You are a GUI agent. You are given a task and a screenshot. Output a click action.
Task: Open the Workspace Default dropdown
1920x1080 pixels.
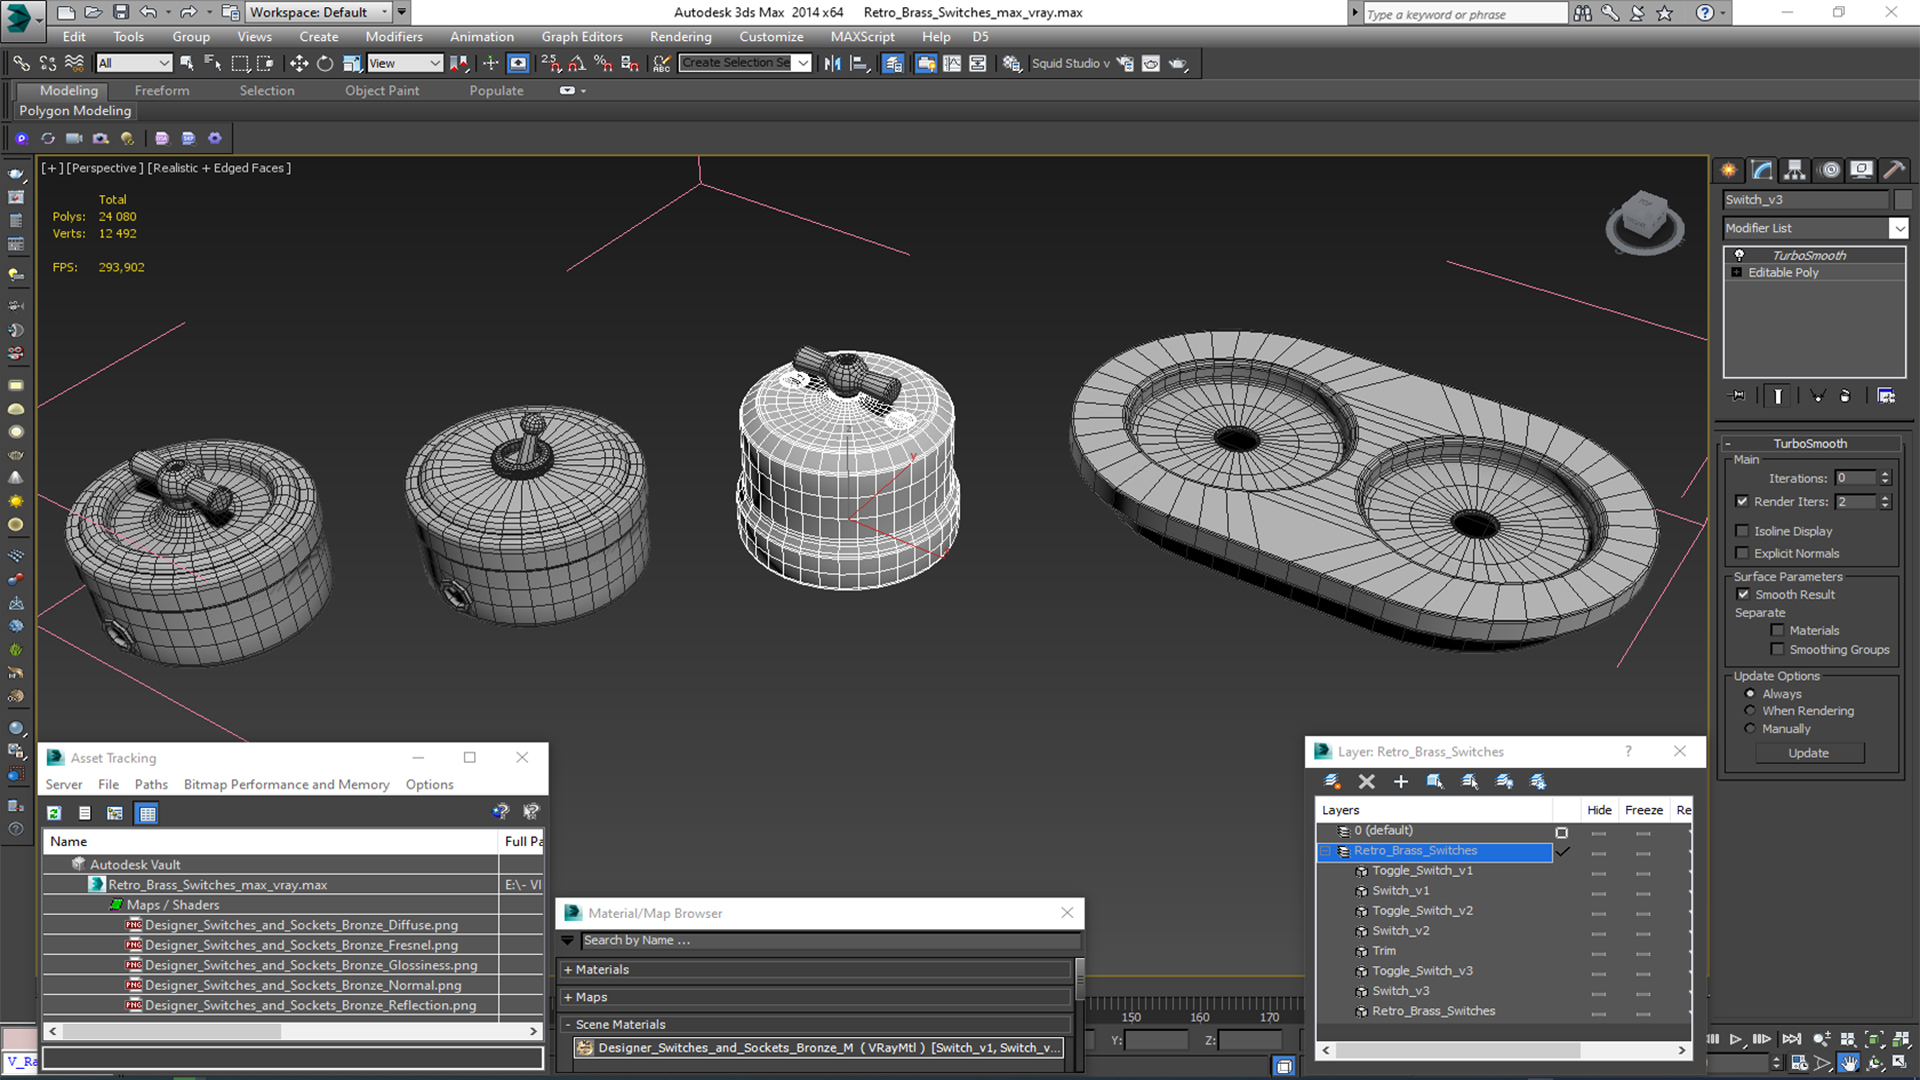(x=318, y=12)
